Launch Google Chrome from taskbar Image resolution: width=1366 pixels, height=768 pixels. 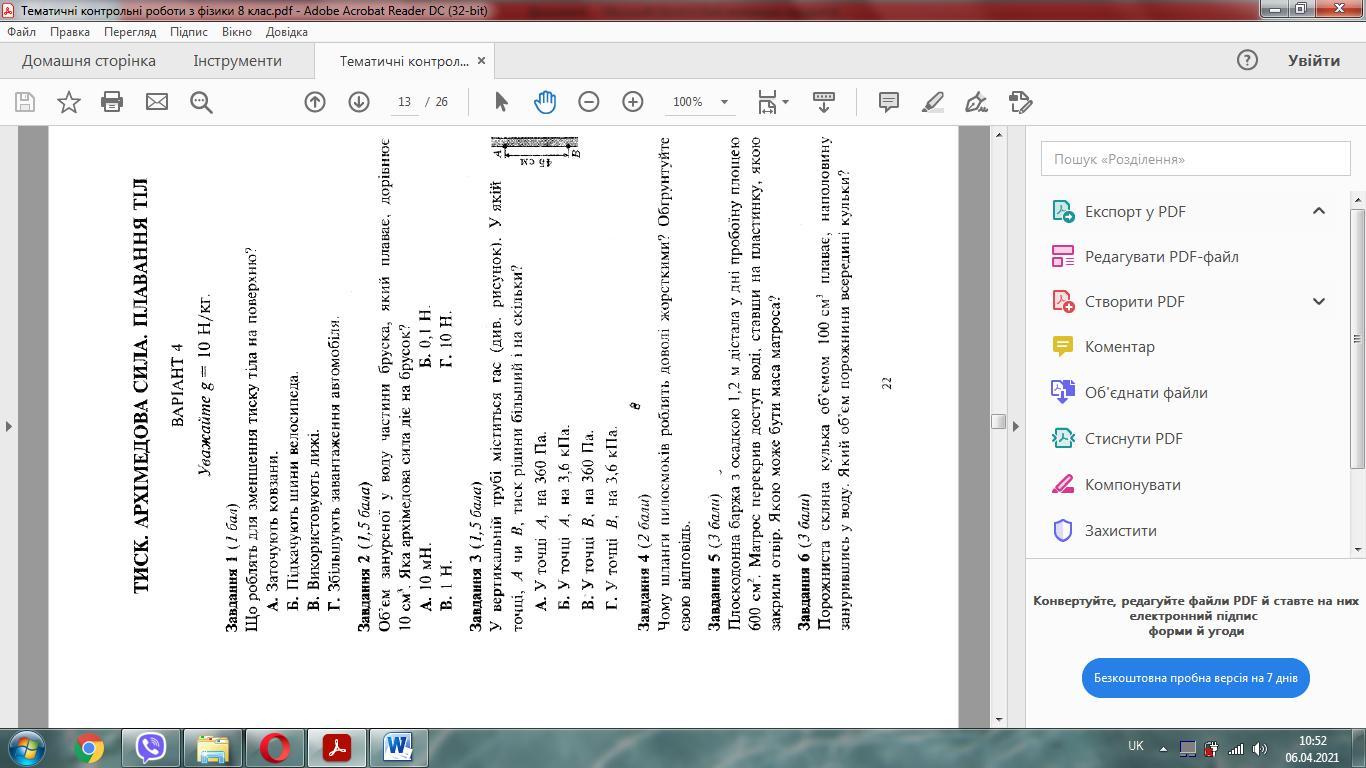point(89,748)
